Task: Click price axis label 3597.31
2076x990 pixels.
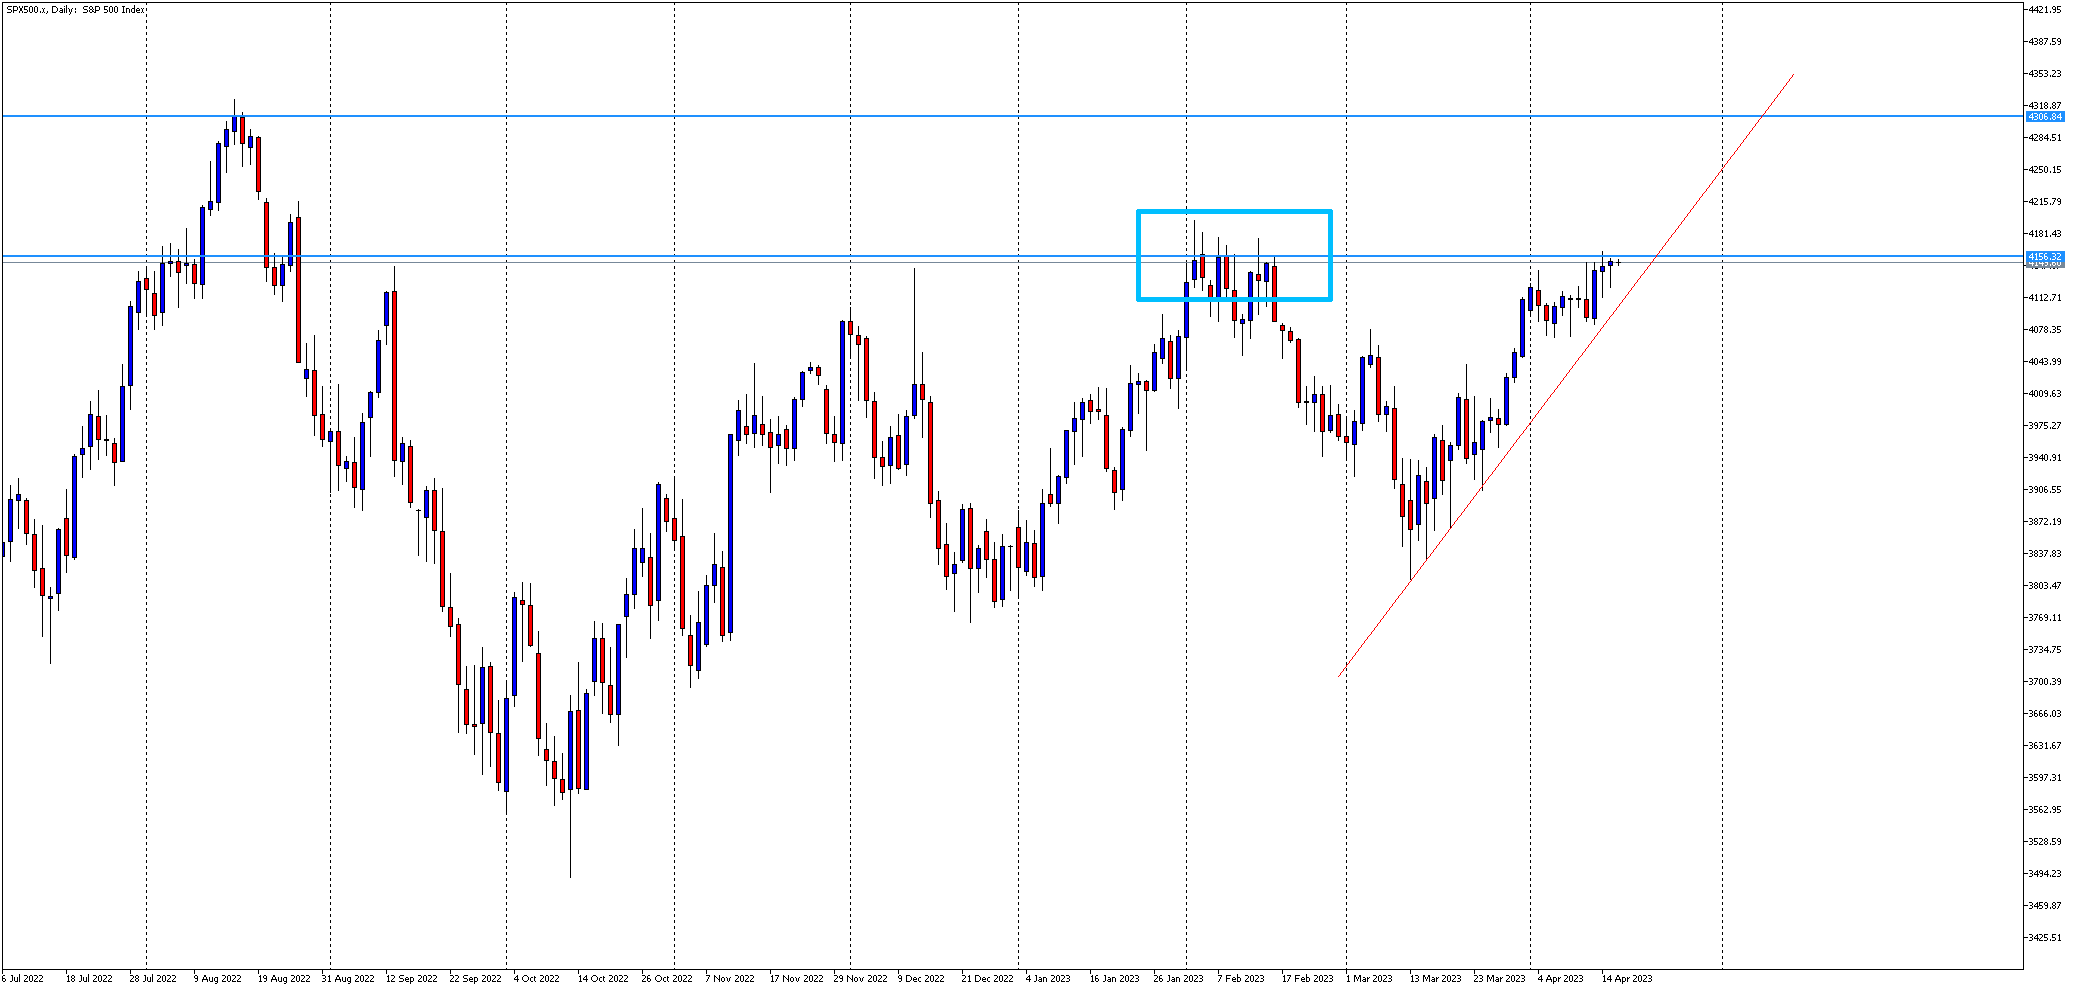Action: 2045,778
